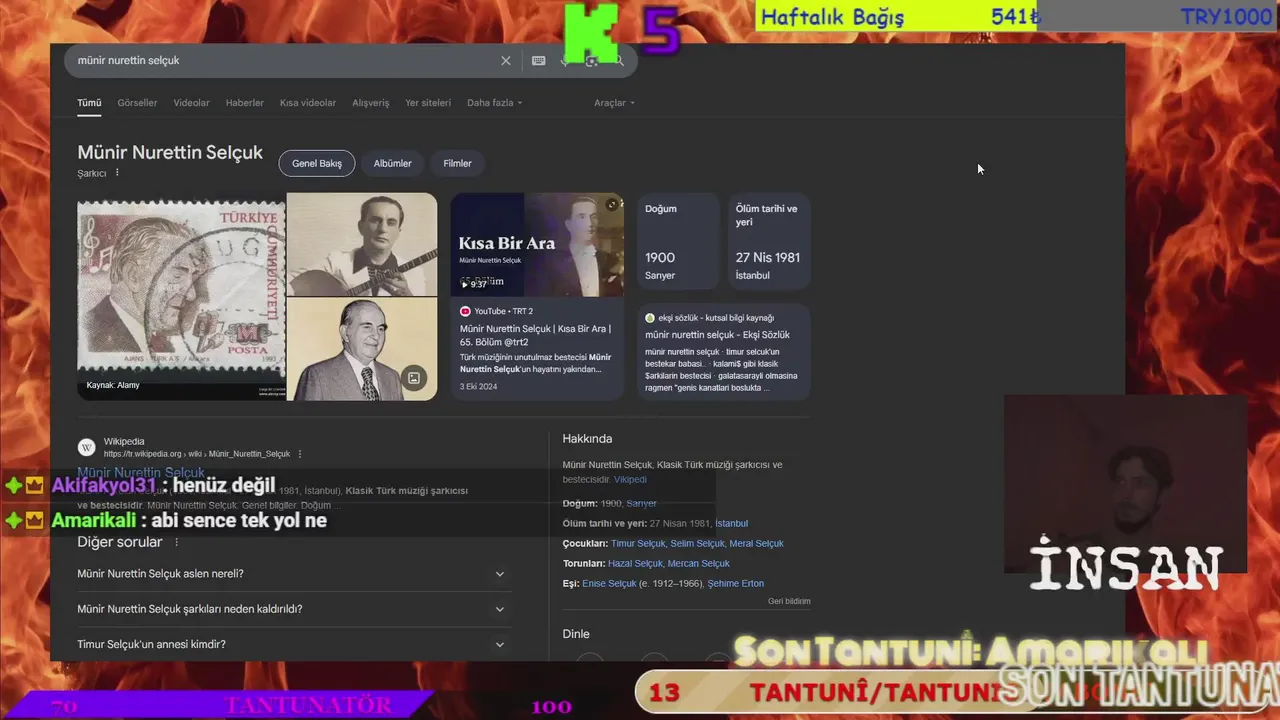Select the Albümler chip
The image size is (1280, 720).
(x=393, y=163)
